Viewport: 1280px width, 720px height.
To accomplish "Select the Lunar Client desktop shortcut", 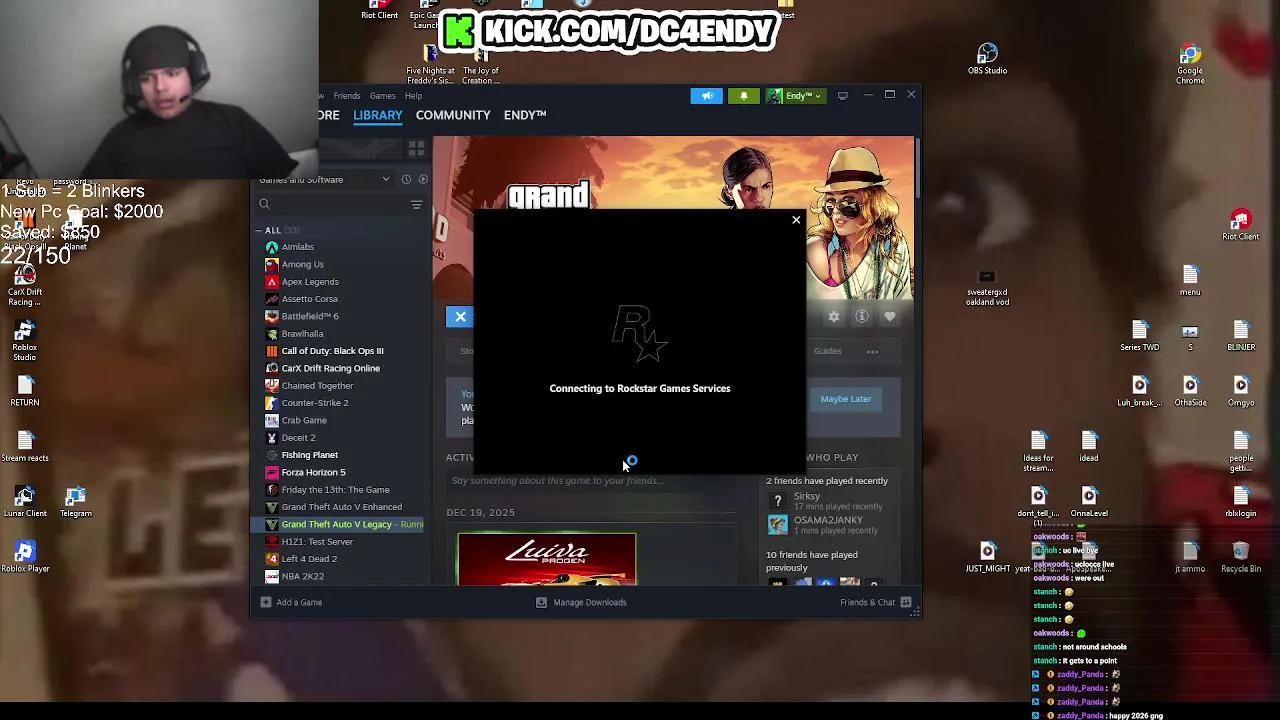I will click(25, 502).
